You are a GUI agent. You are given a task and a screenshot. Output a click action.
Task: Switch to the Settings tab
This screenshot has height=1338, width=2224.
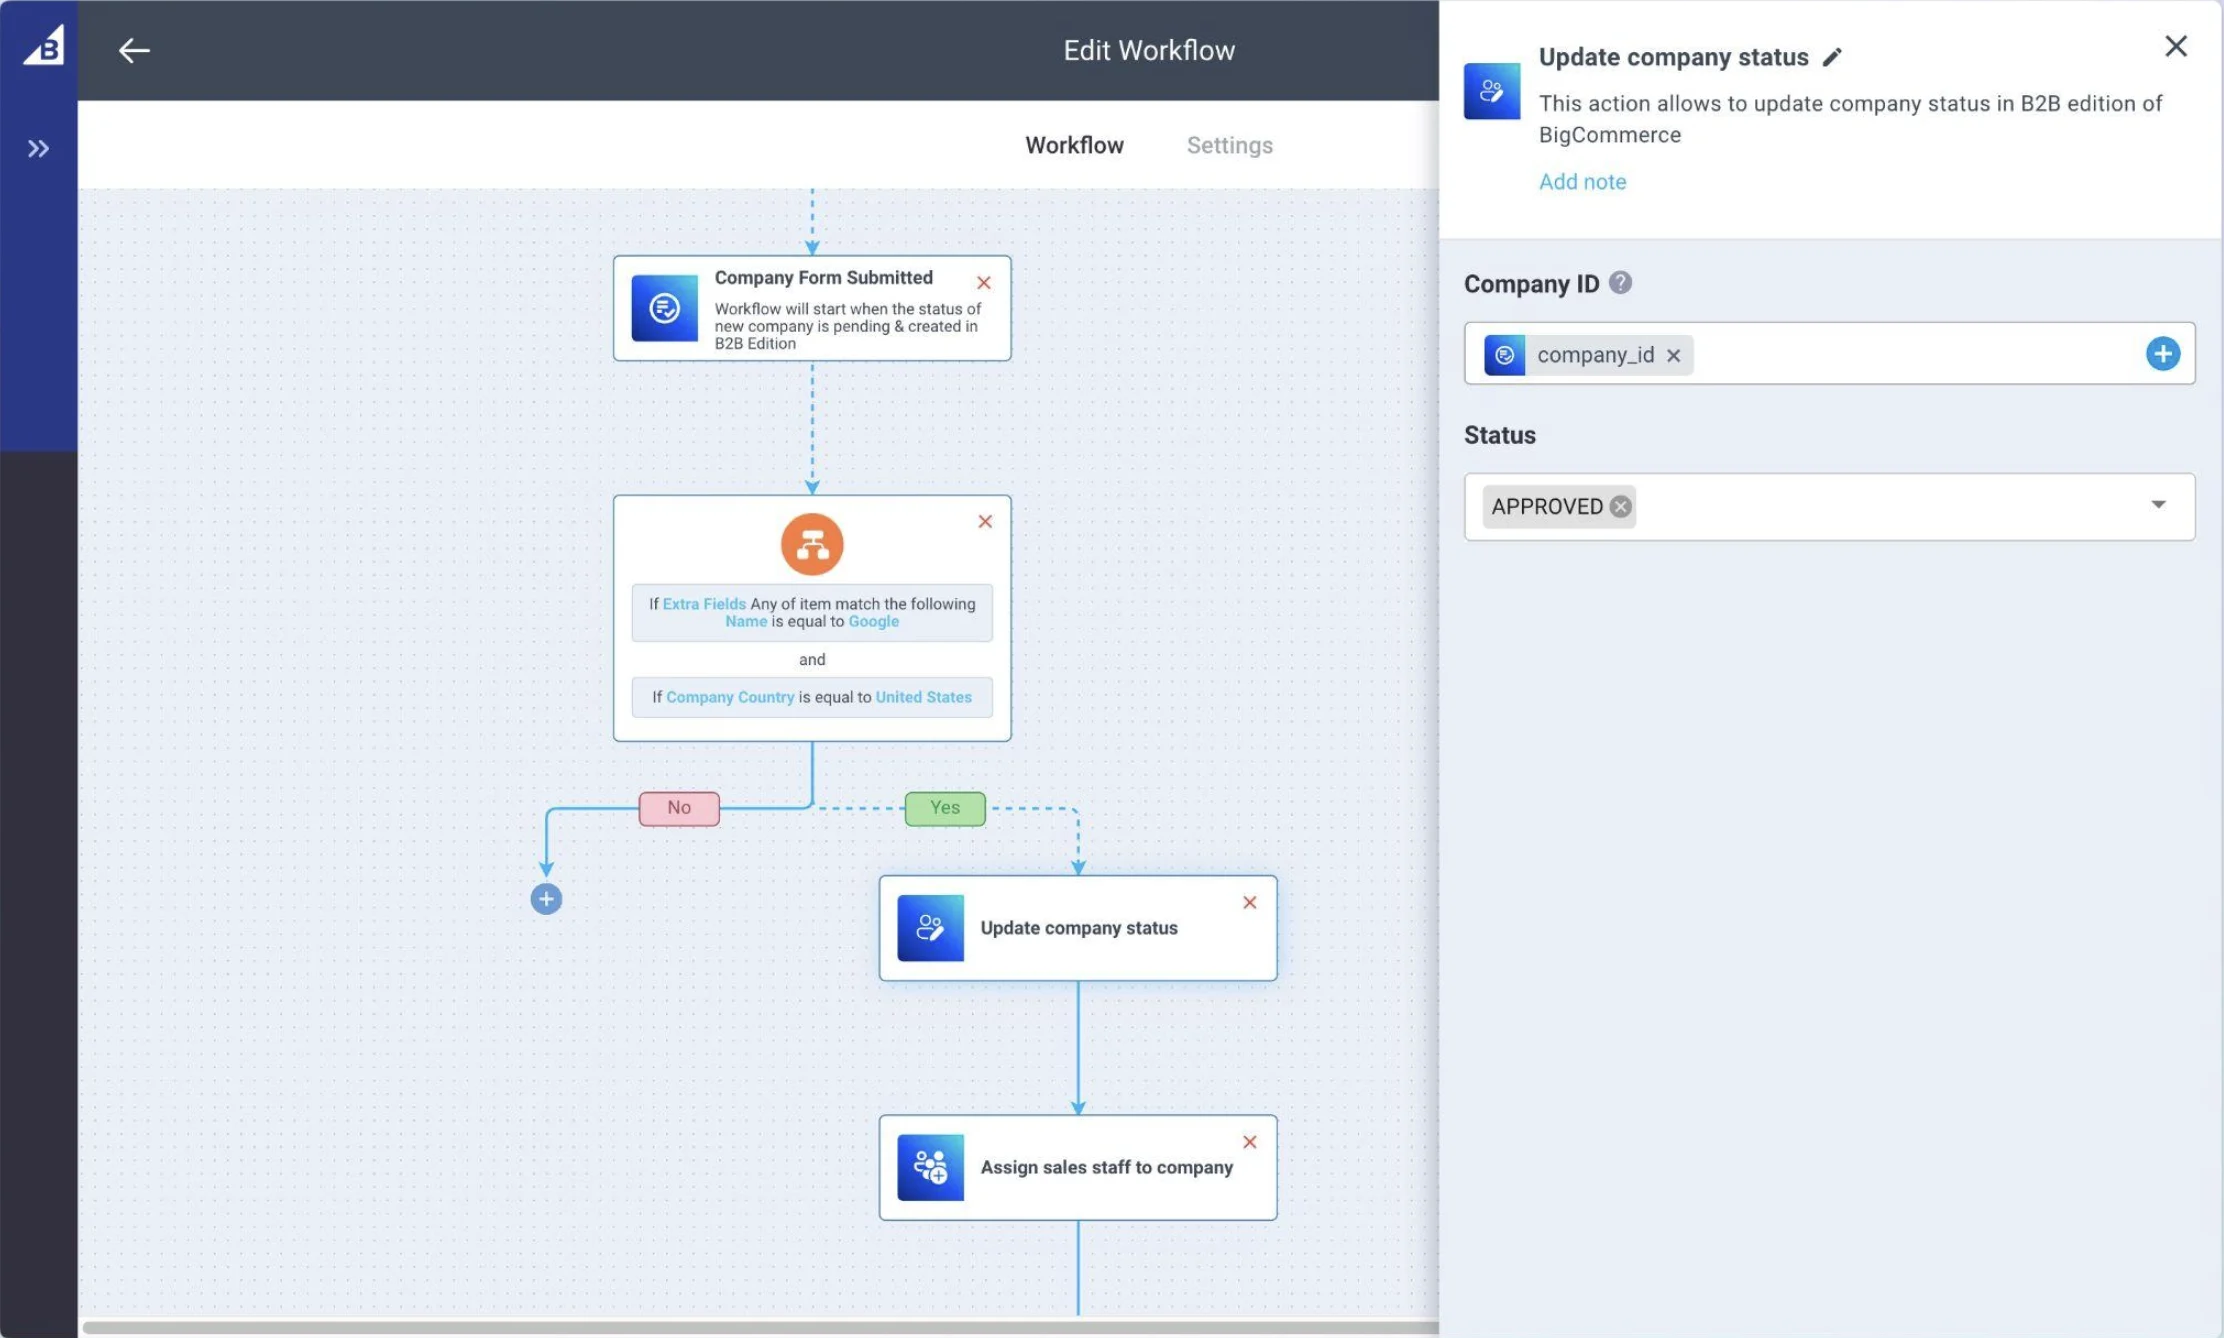click(x=1230, y=145)
